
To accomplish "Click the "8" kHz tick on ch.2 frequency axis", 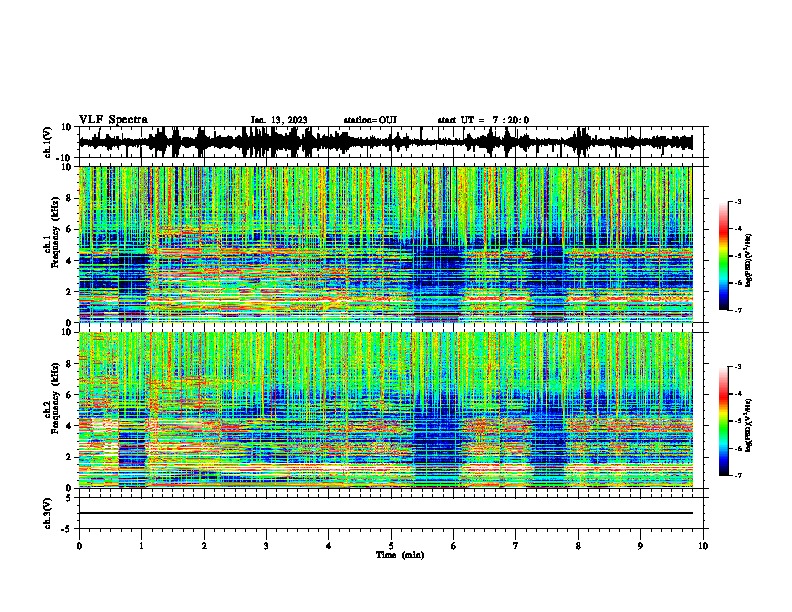I will [x=70, y=364].
